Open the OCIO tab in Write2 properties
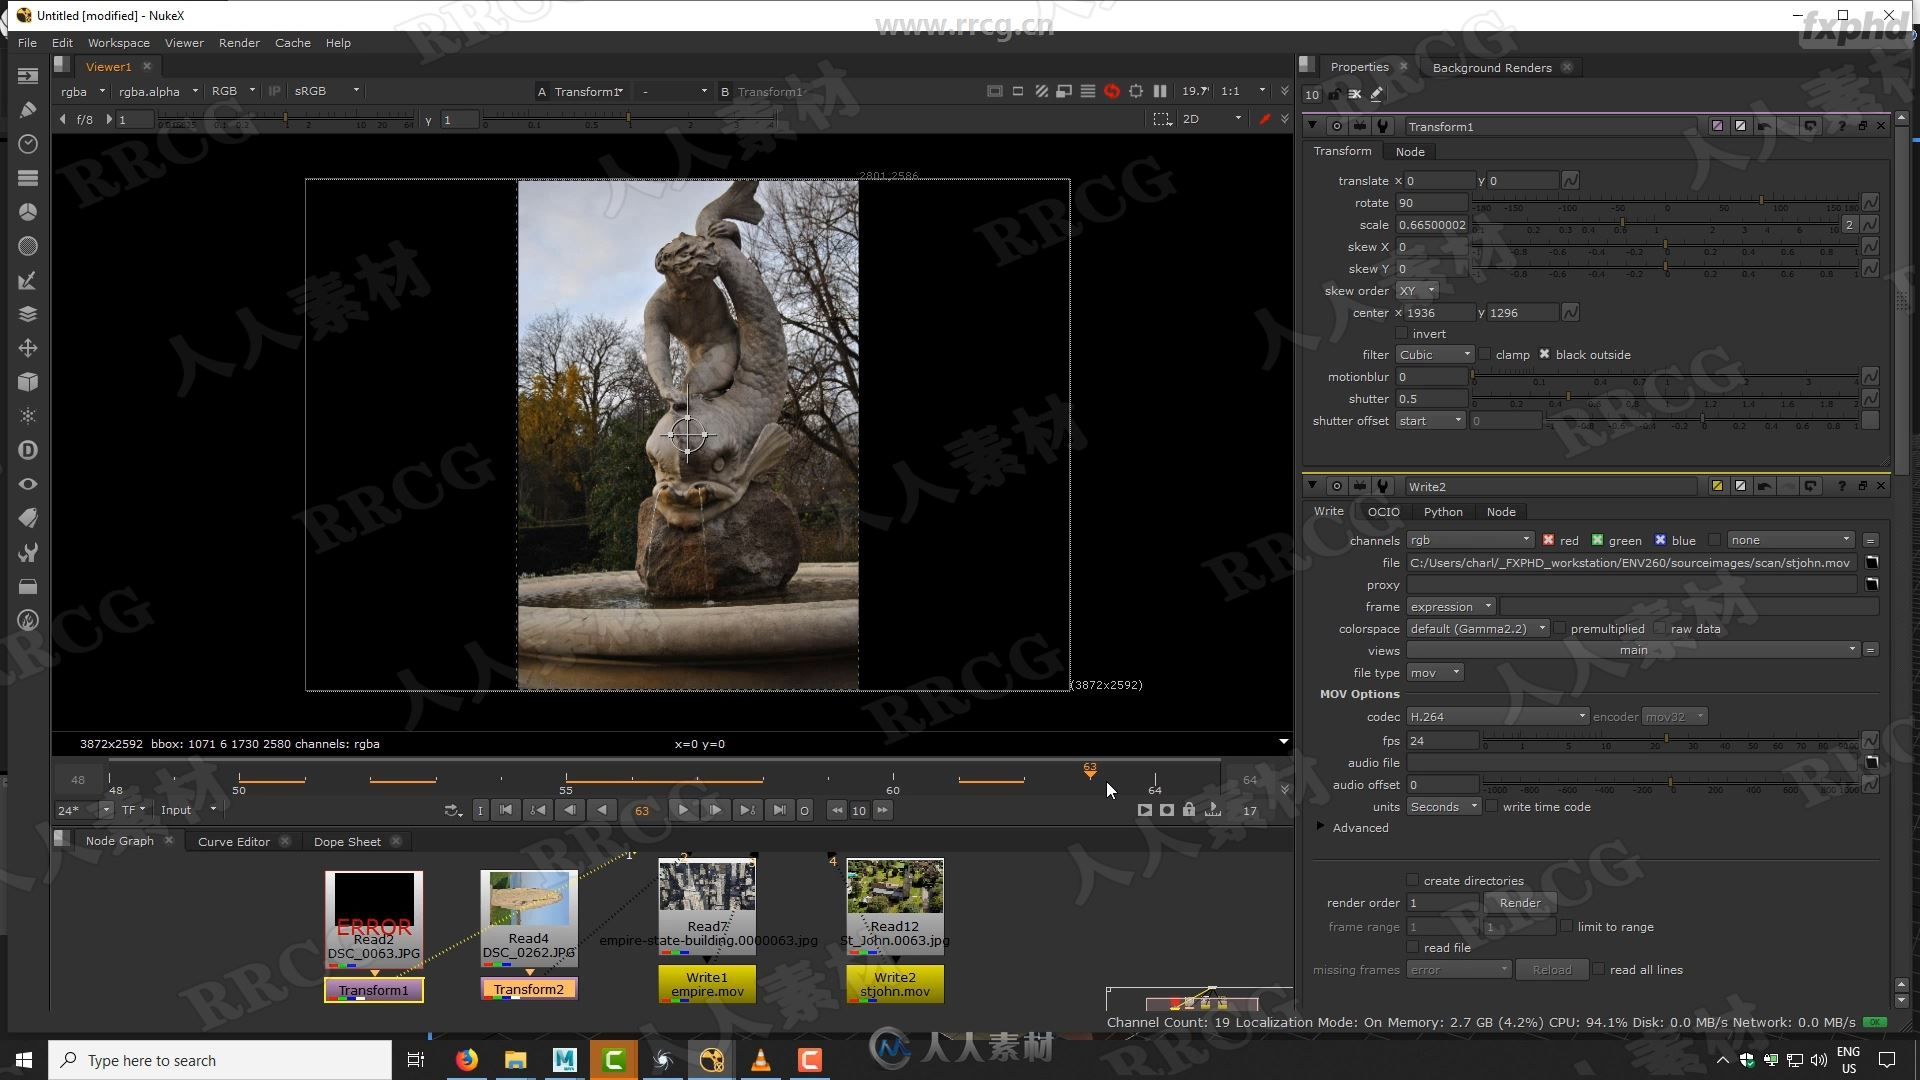 (x=1383, y=512)
